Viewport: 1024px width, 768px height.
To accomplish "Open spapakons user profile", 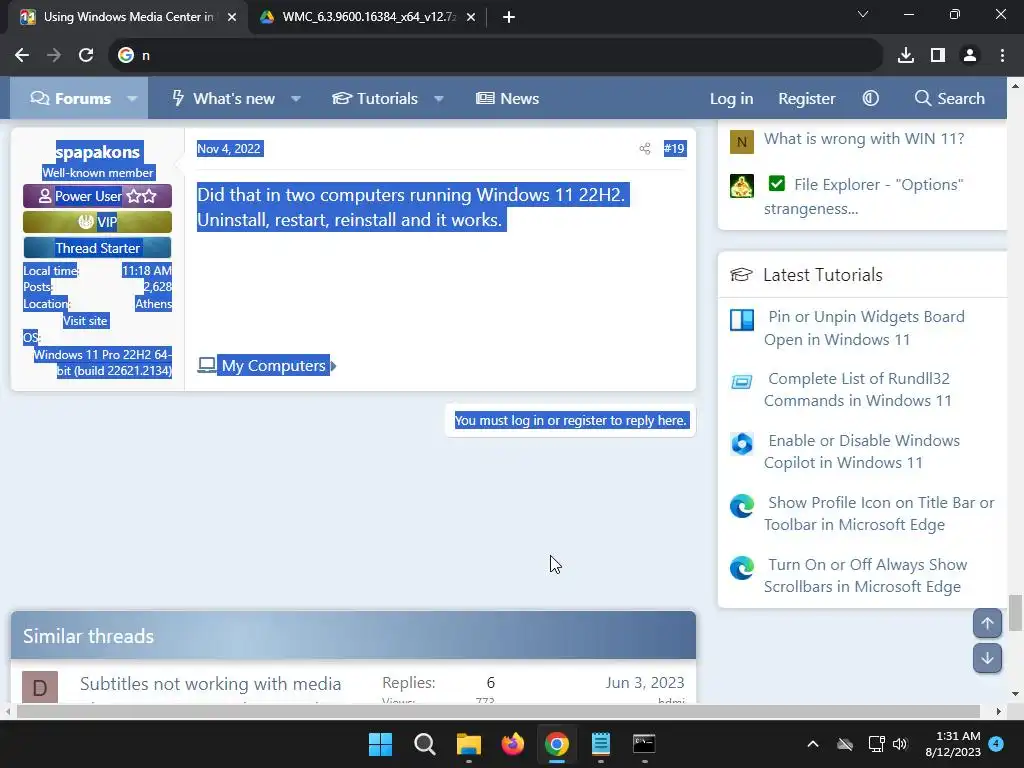I will pyautogui.click(x=97, y=152).
